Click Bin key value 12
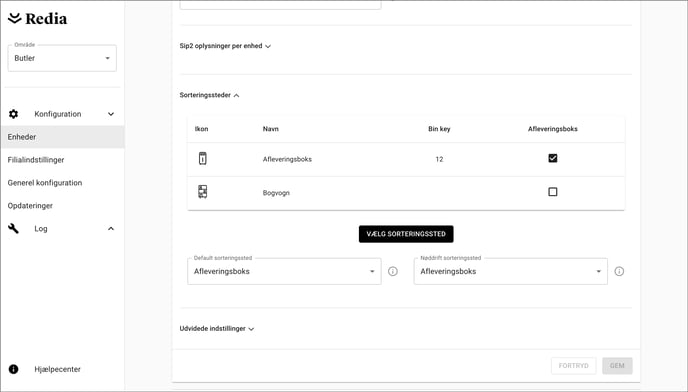The height and width of the screenshot is (392, 688). click(439, 159)
